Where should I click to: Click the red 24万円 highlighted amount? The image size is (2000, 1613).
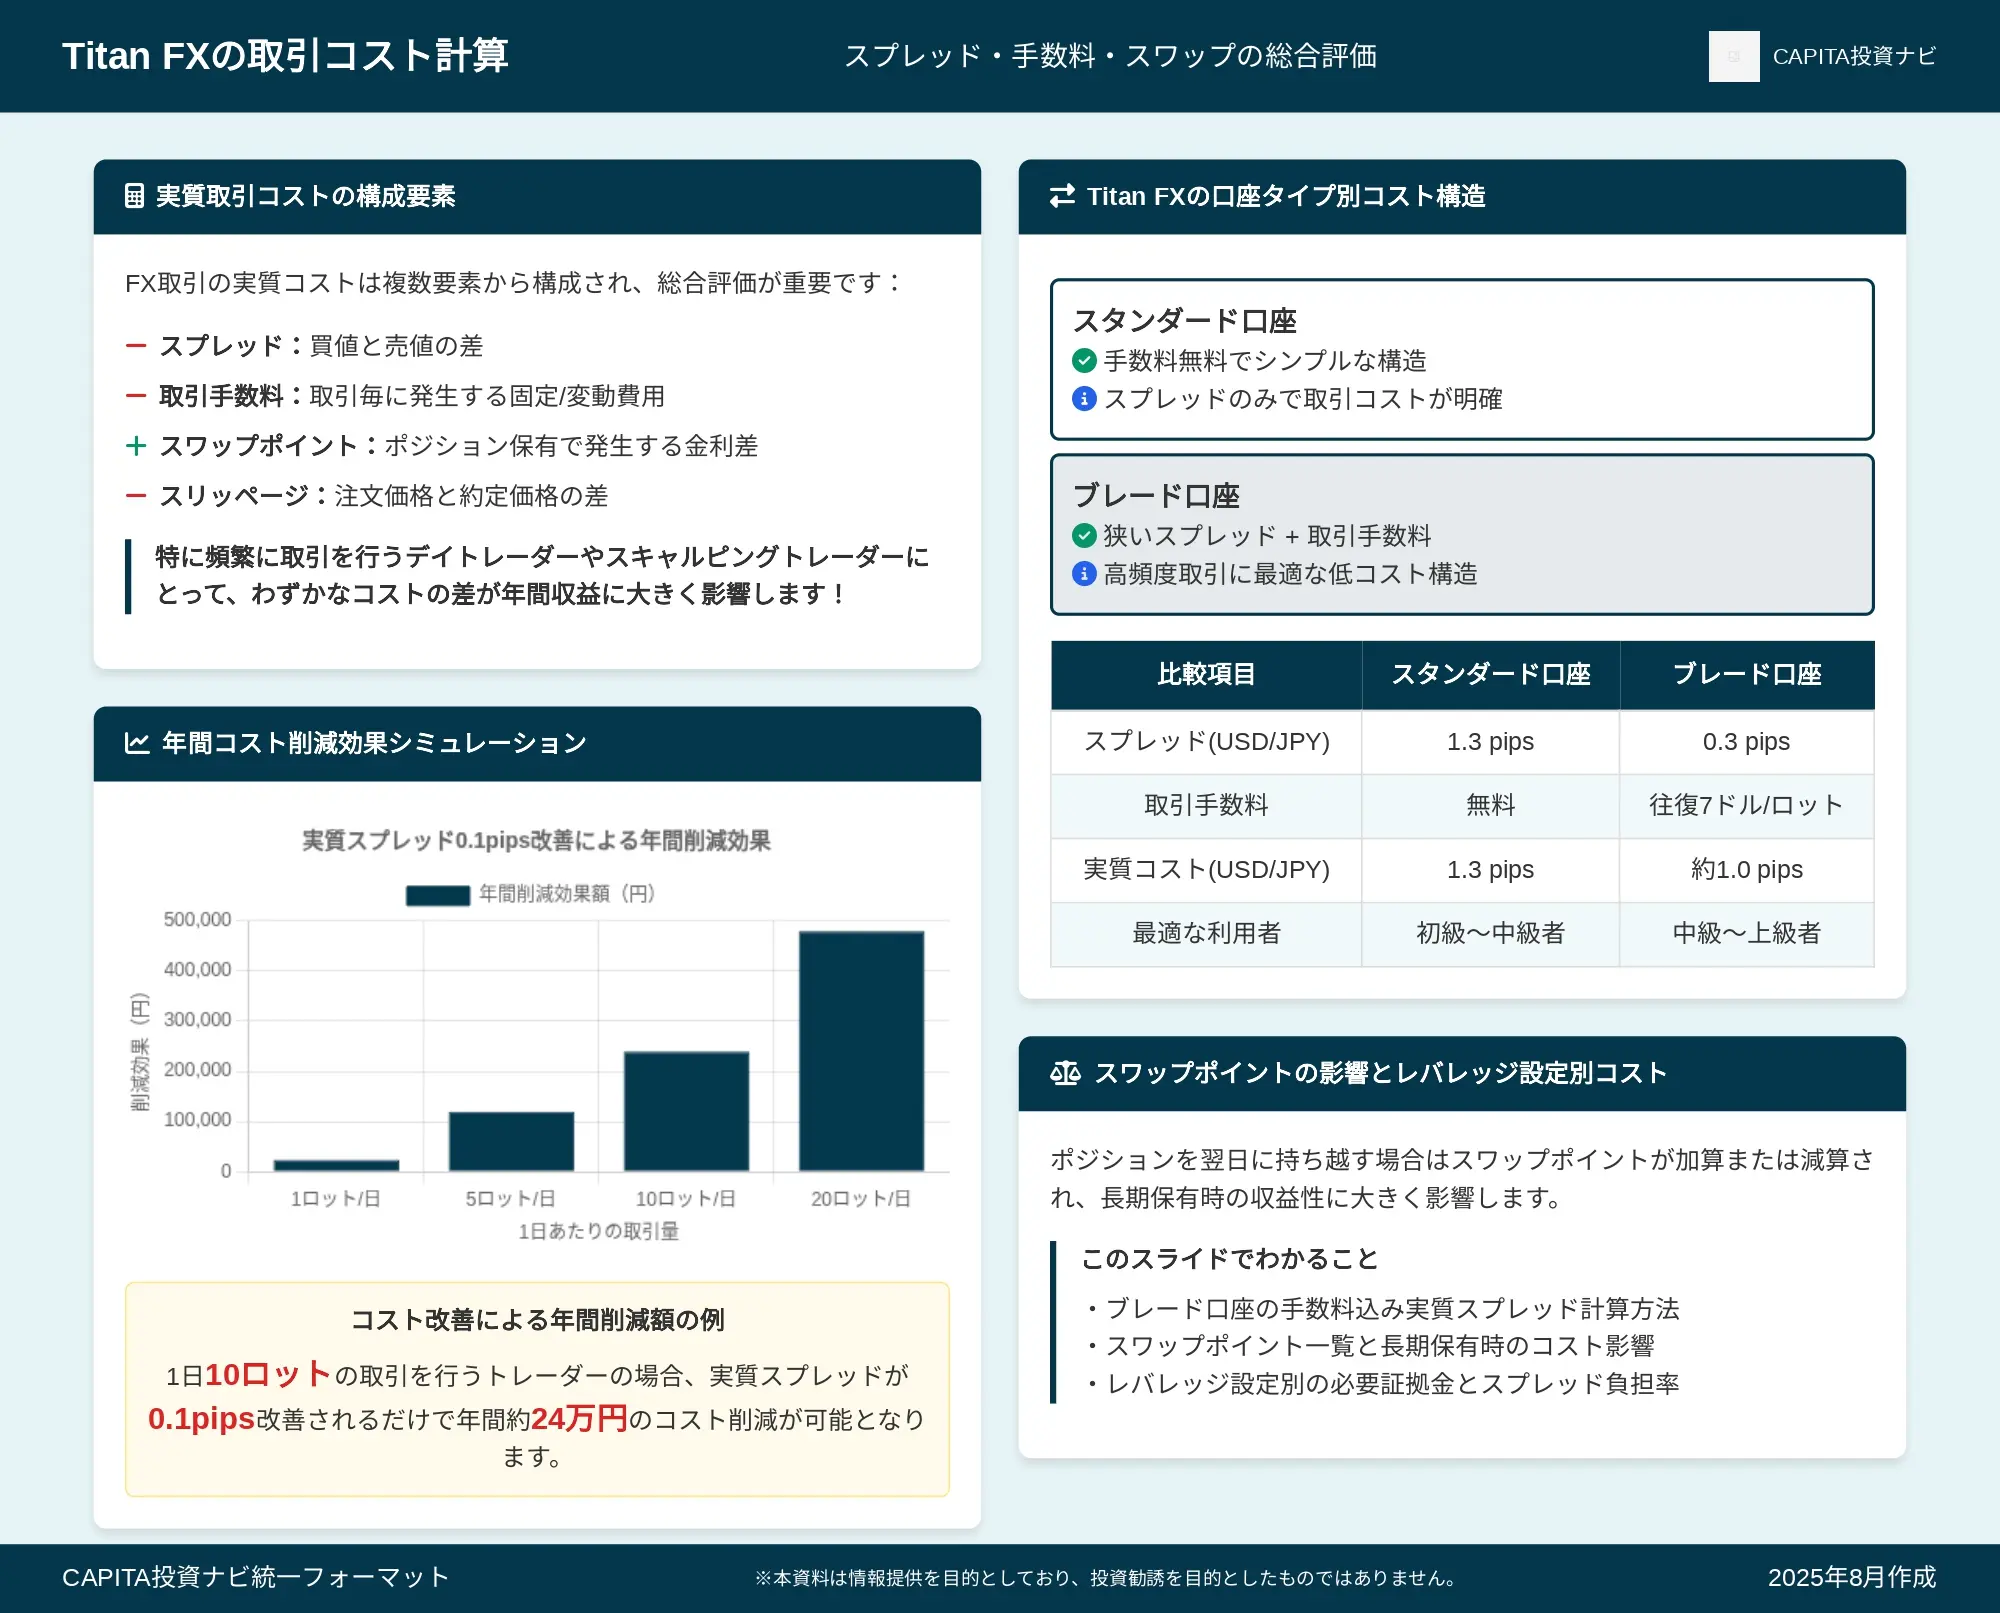[579, 1419]
